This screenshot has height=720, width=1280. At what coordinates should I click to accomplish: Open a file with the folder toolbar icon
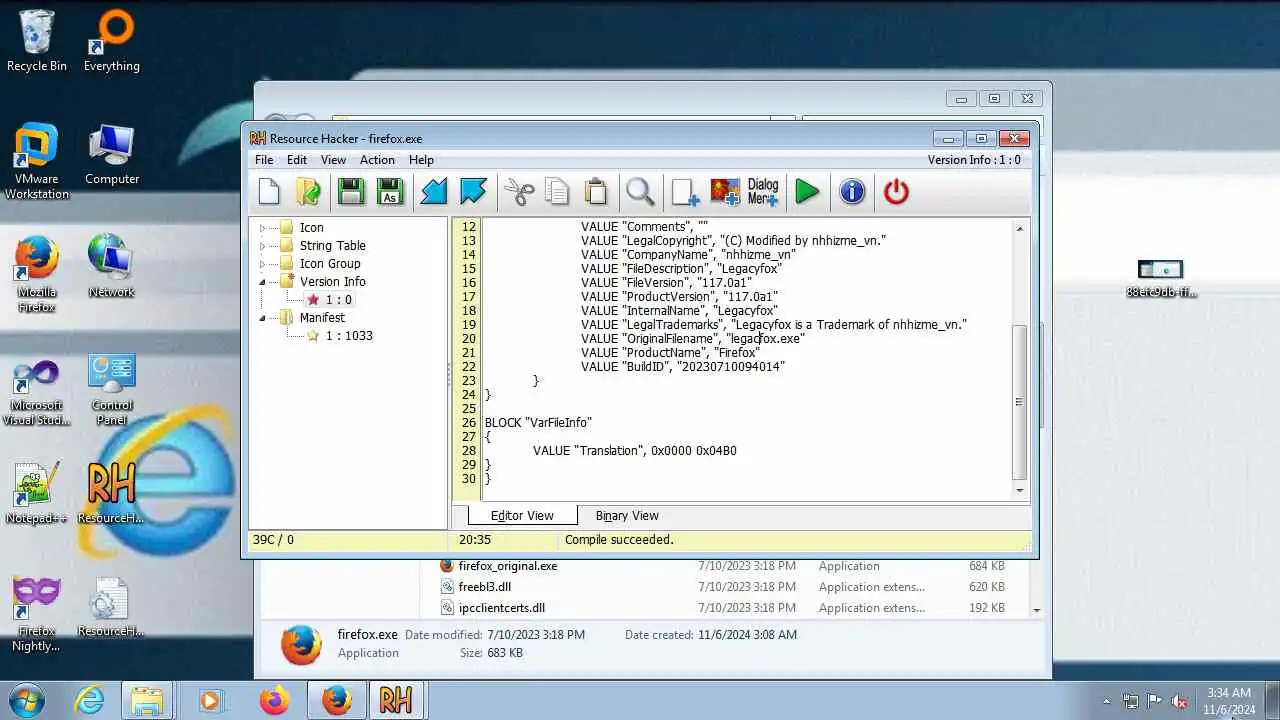[x=309, y=191]
